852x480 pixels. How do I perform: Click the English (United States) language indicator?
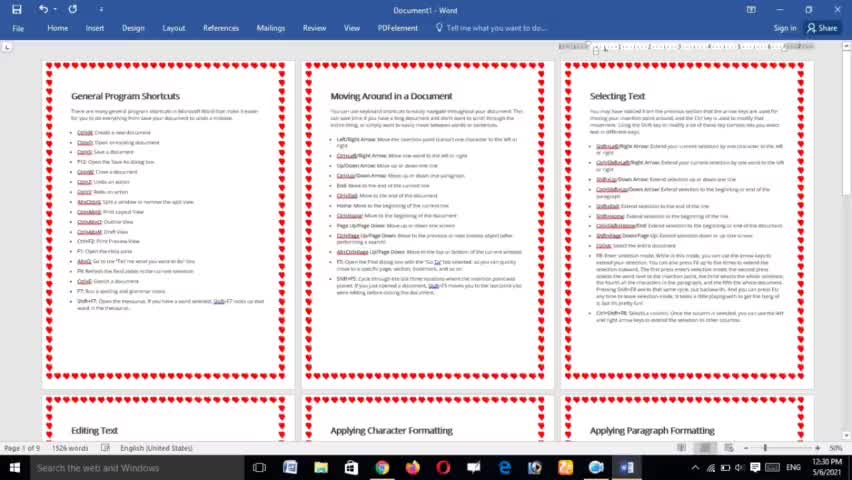click(156, 448)
